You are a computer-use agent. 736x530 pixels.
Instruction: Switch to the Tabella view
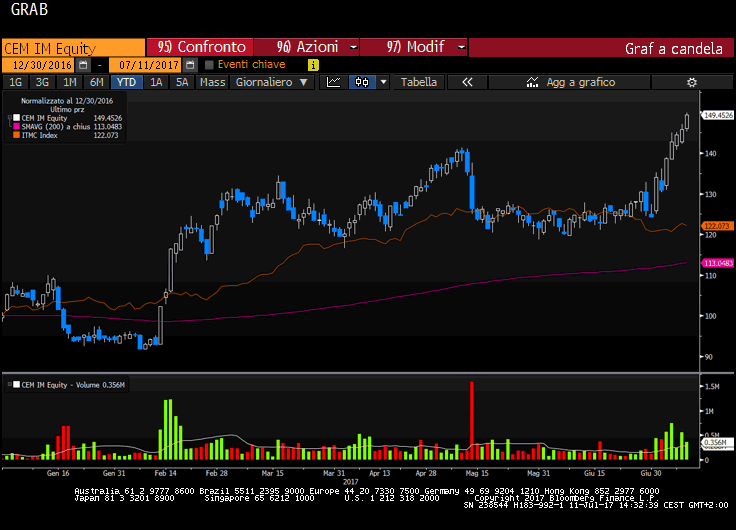pyautogui.click(x=419, y=82)
